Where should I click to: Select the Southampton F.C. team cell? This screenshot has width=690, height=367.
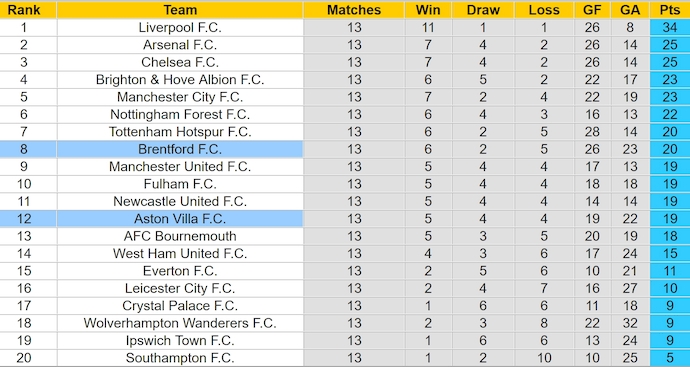pyautogui.click(x=180, y=358)
